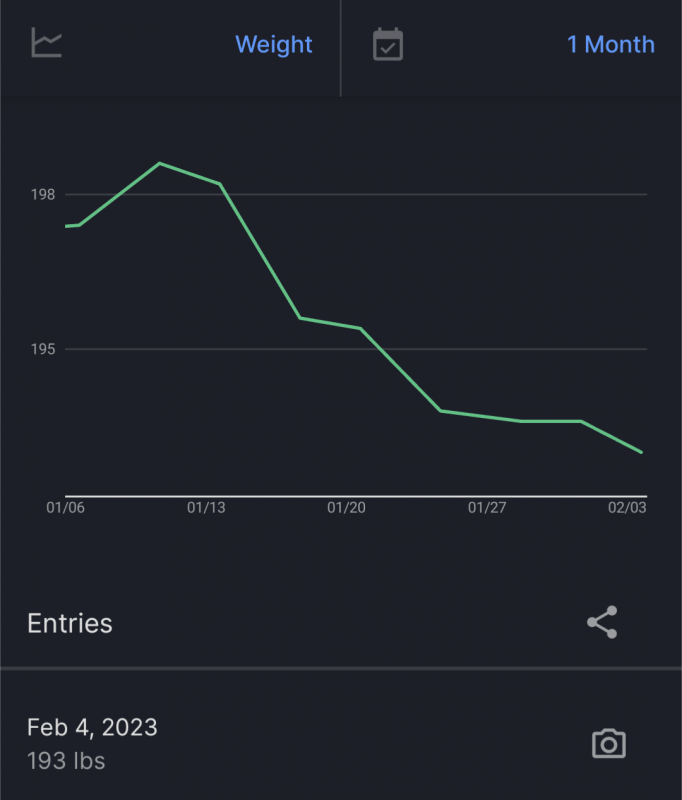Click the 01/20 axis label

[348, 508]
